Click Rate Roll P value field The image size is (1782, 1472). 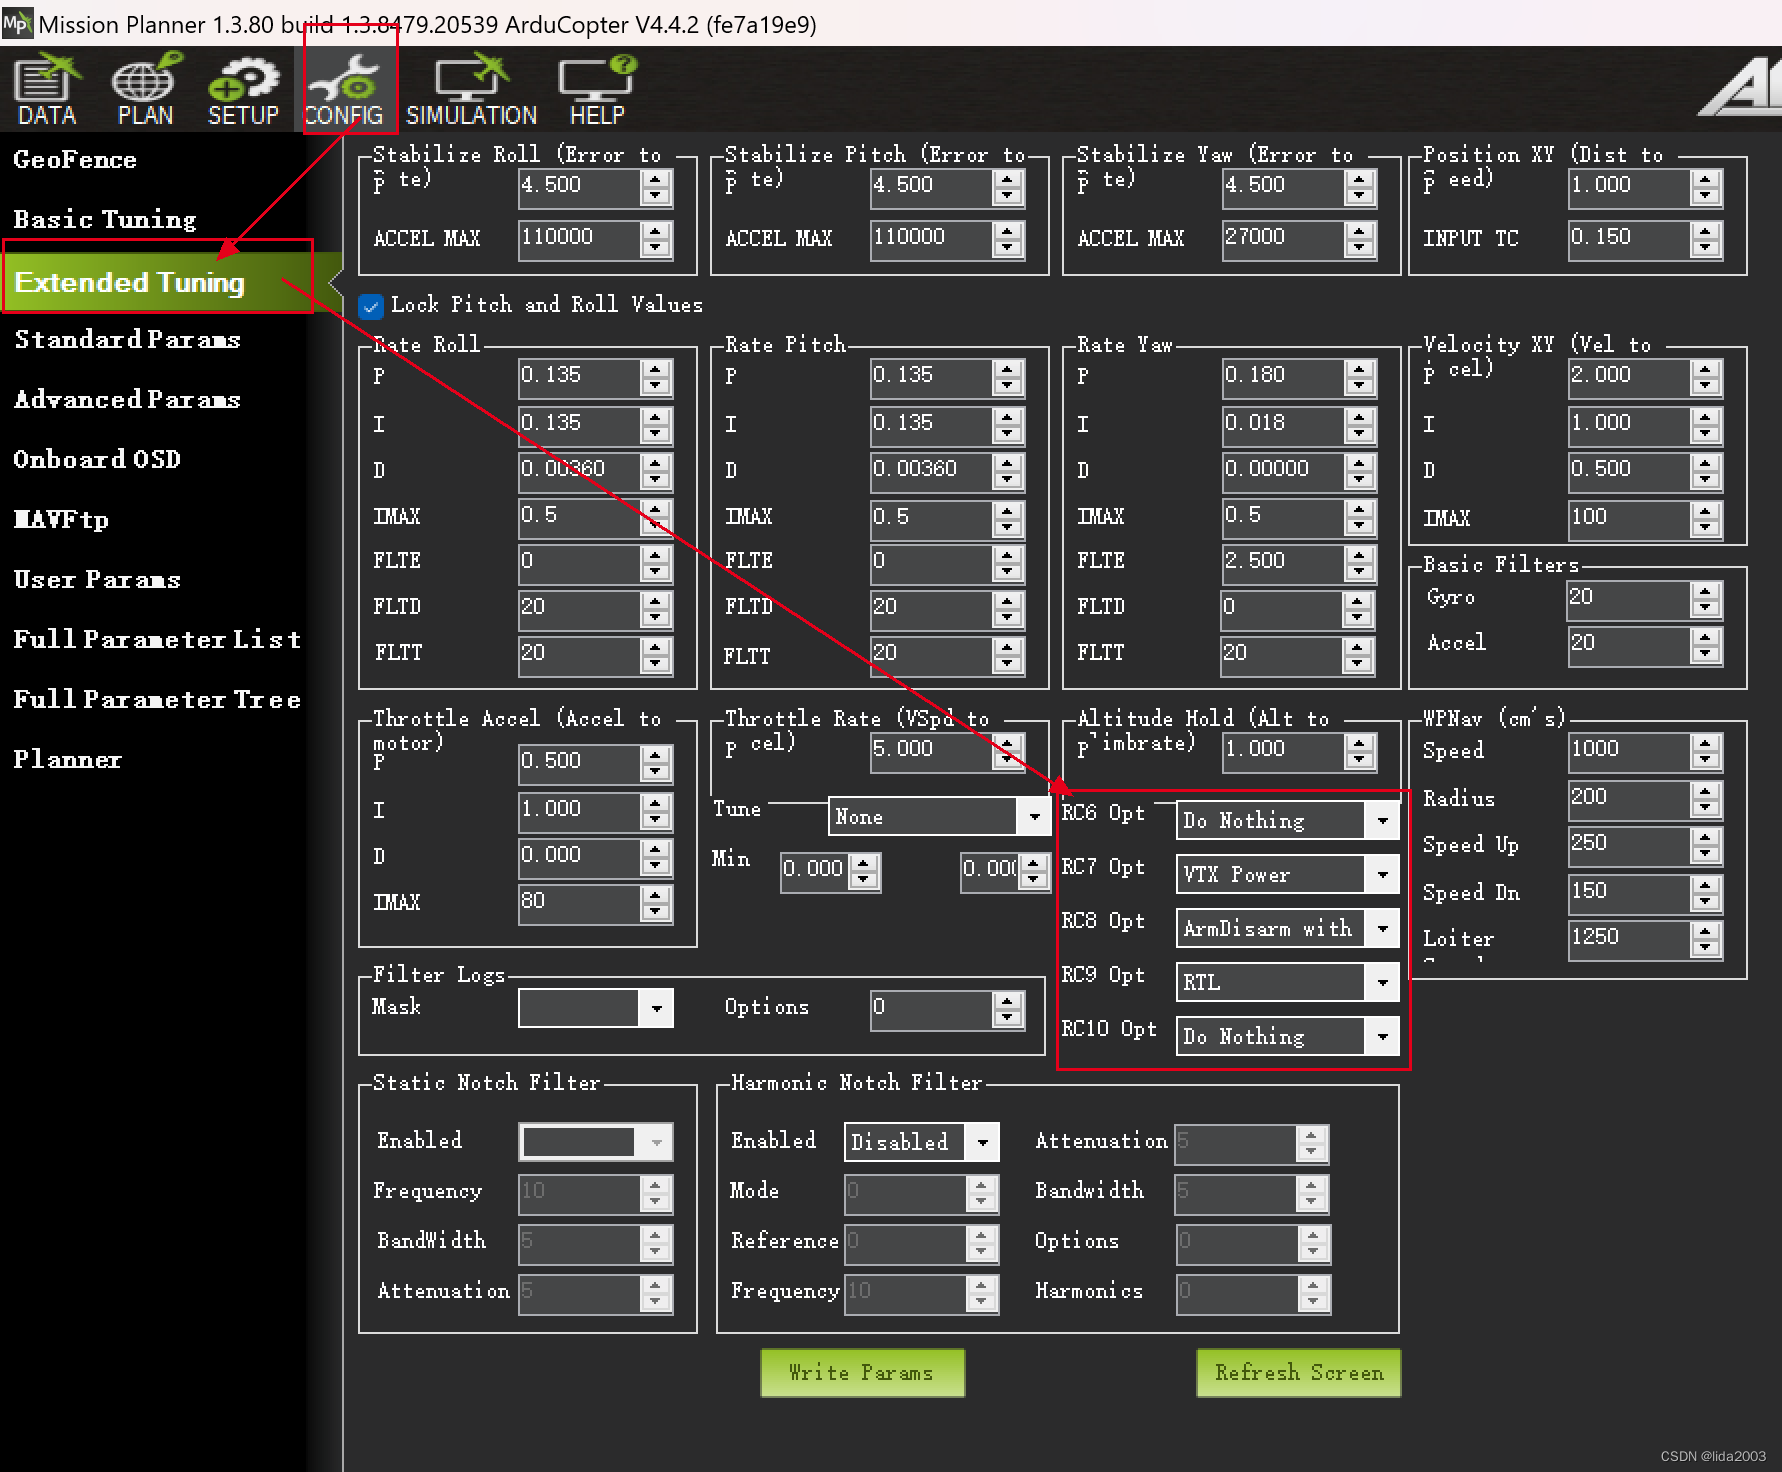579,377
